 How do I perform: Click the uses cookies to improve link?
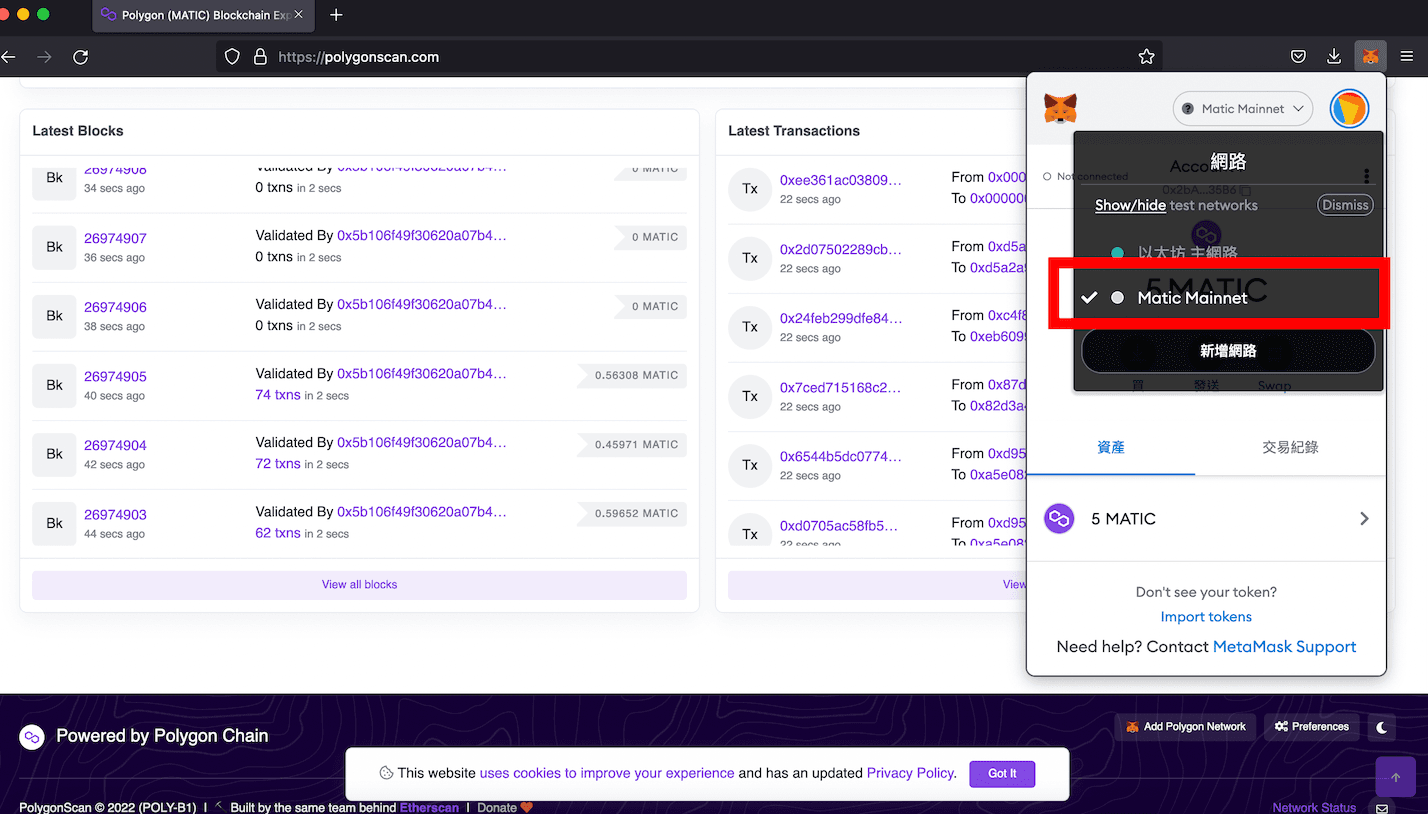[x=607, y=773]
